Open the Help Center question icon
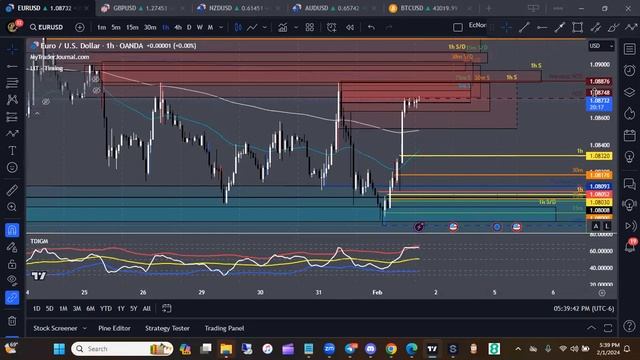Viewport: 640px width, 360px height. pos(629,326)
